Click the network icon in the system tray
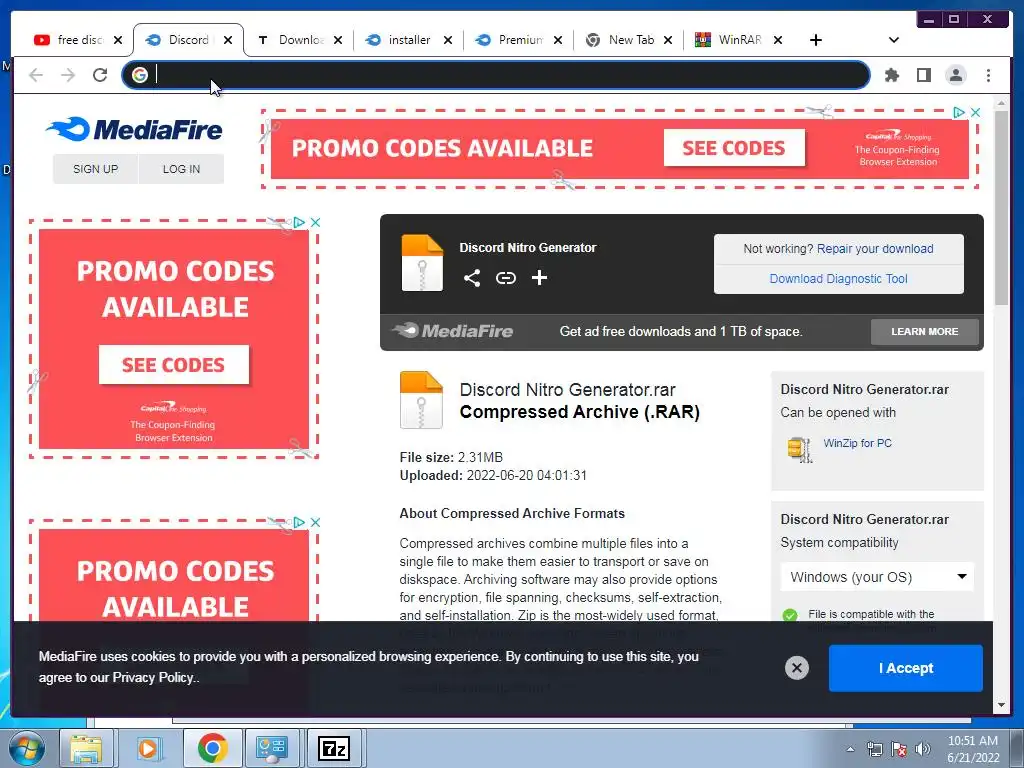The width and height of the screenshot is (1024, 768). [x=874, y=750]
